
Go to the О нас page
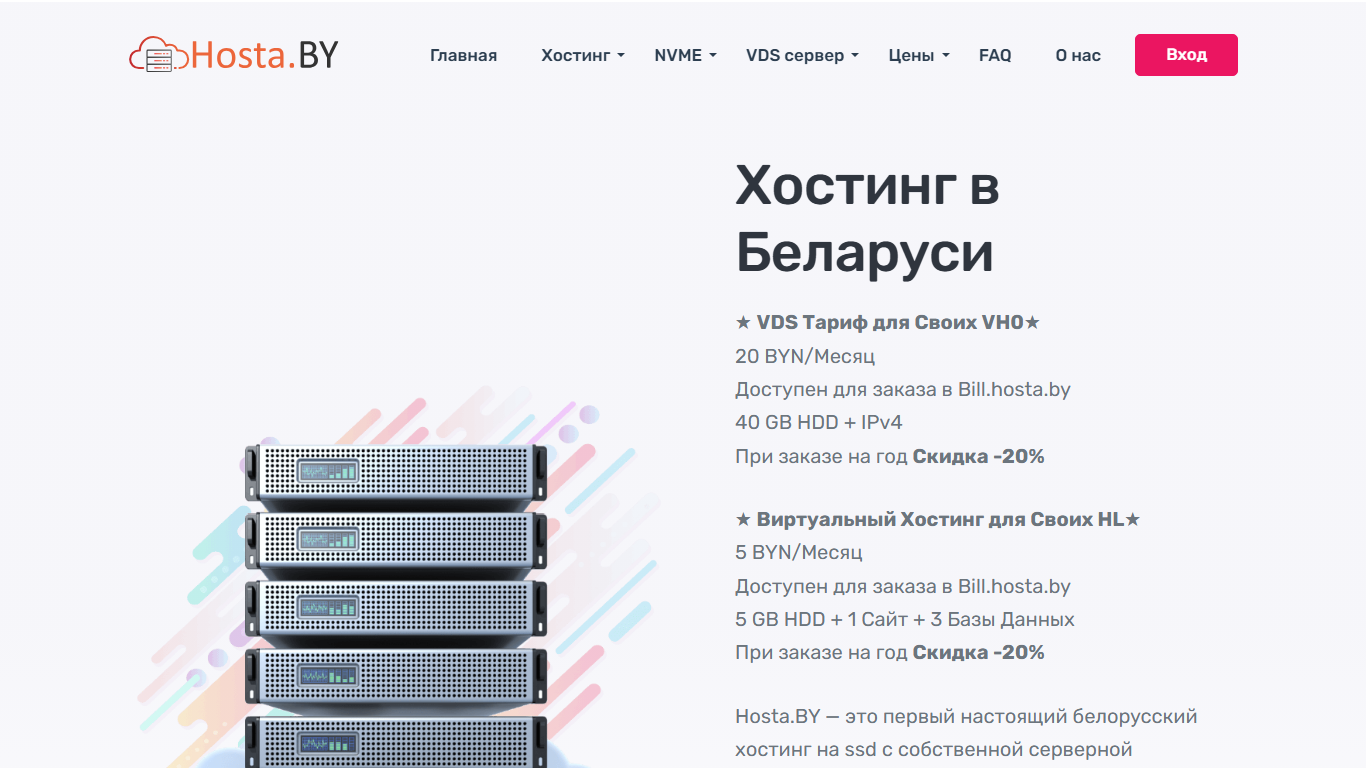[x=1078, y=56]
